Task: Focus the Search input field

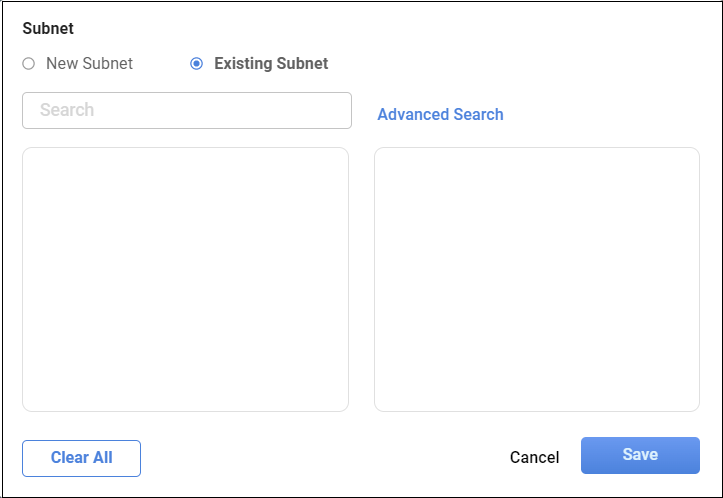Action: pyautogui.click(x=187, y=110)
